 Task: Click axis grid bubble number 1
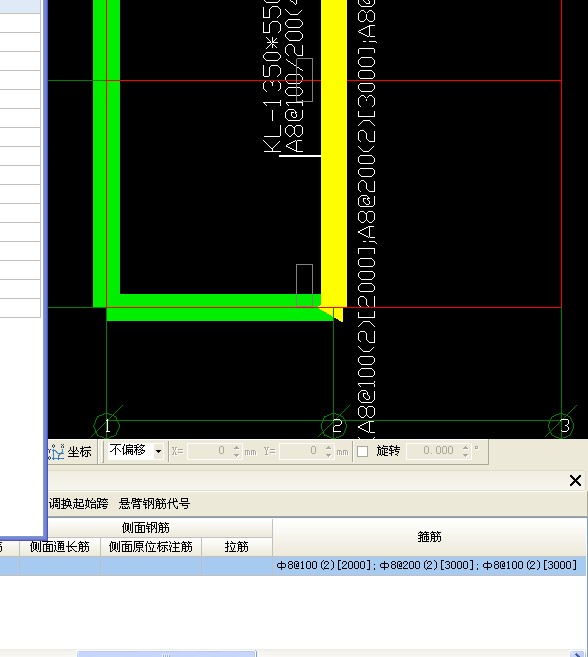coord(107,426)
